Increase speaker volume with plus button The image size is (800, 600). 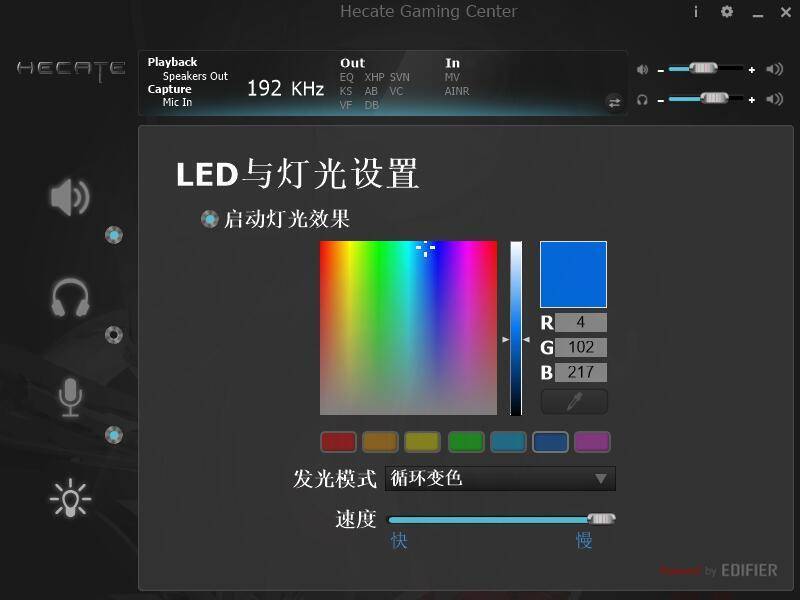click(x=752, y=70)
